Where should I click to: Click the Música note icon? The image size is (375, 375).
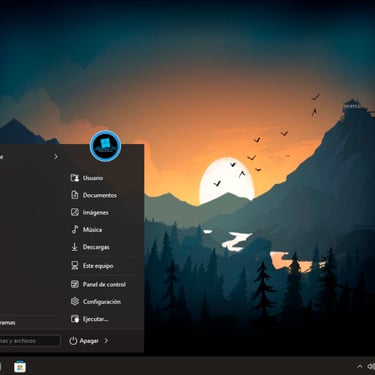point(75,229)
